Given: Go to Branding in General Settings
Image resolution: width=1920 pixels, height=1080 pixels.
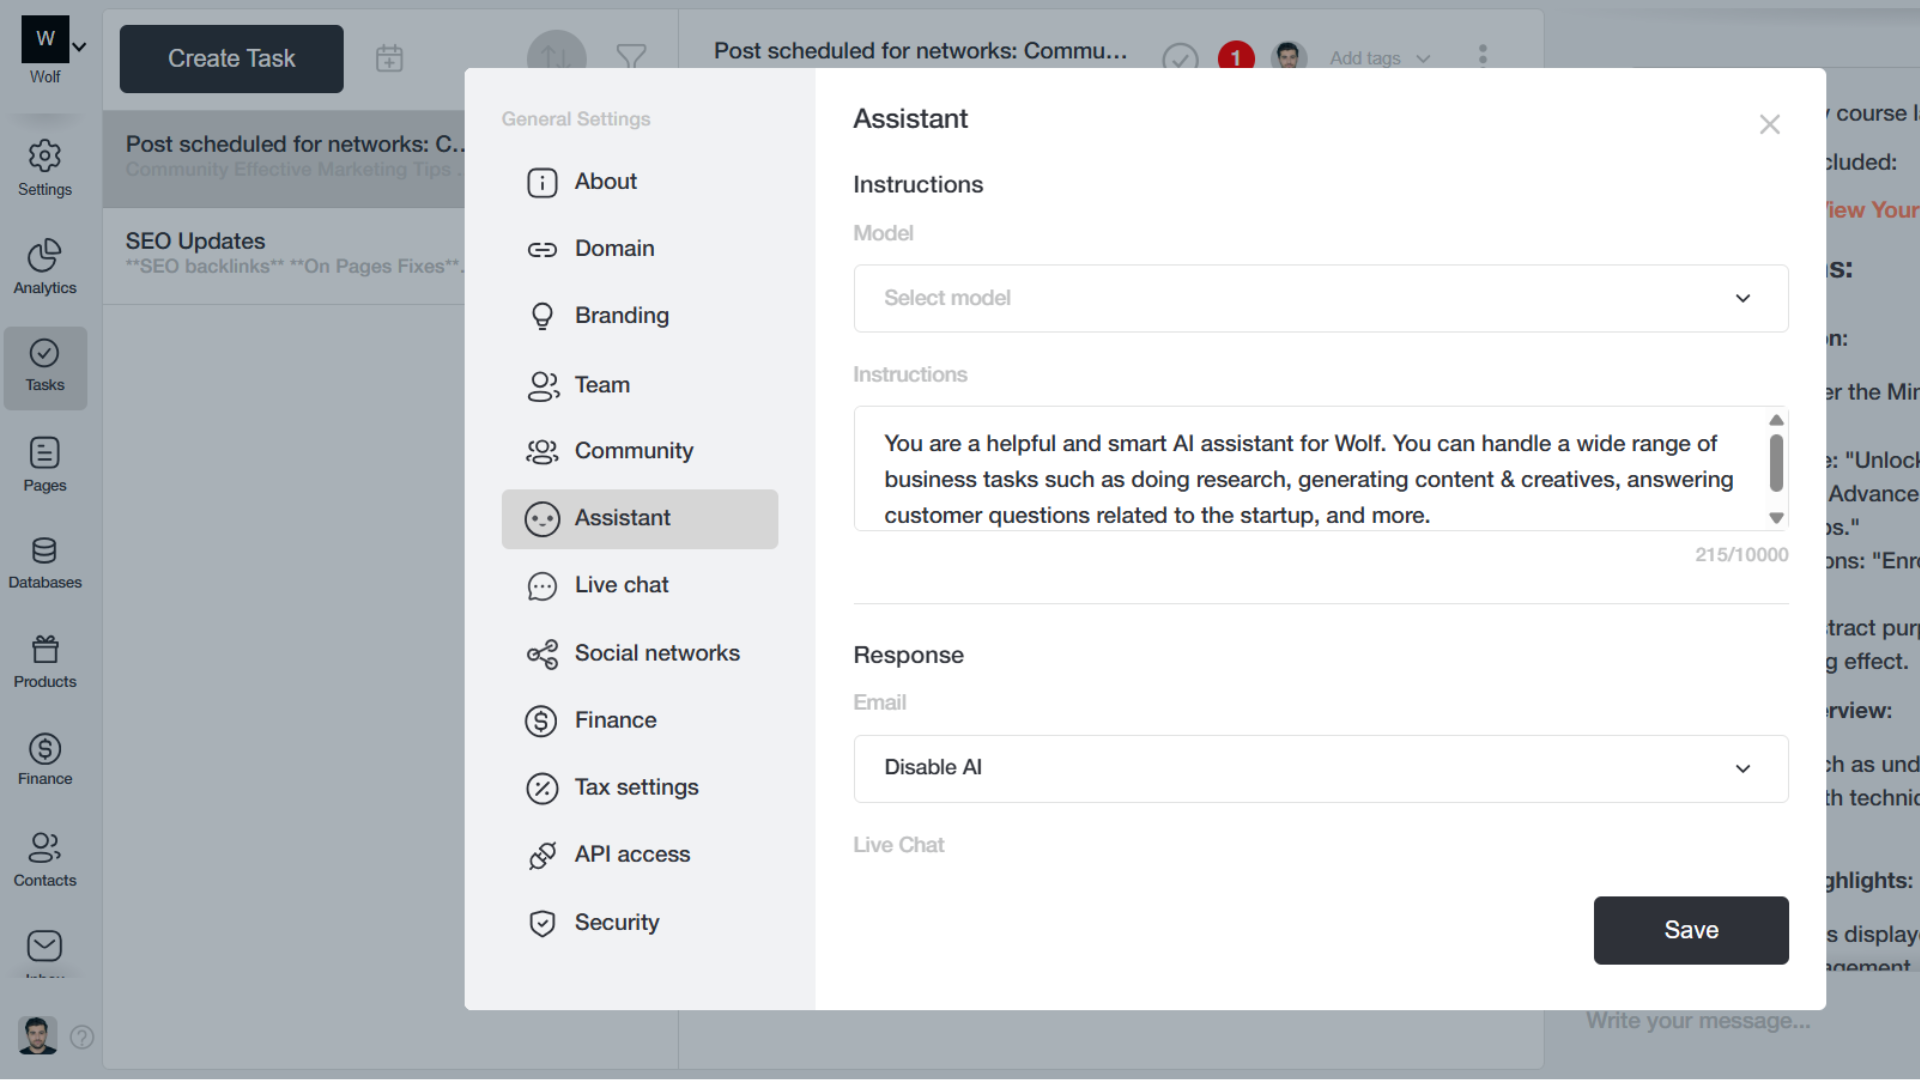Looking at the screenshot, I should [x=622, y=315].
